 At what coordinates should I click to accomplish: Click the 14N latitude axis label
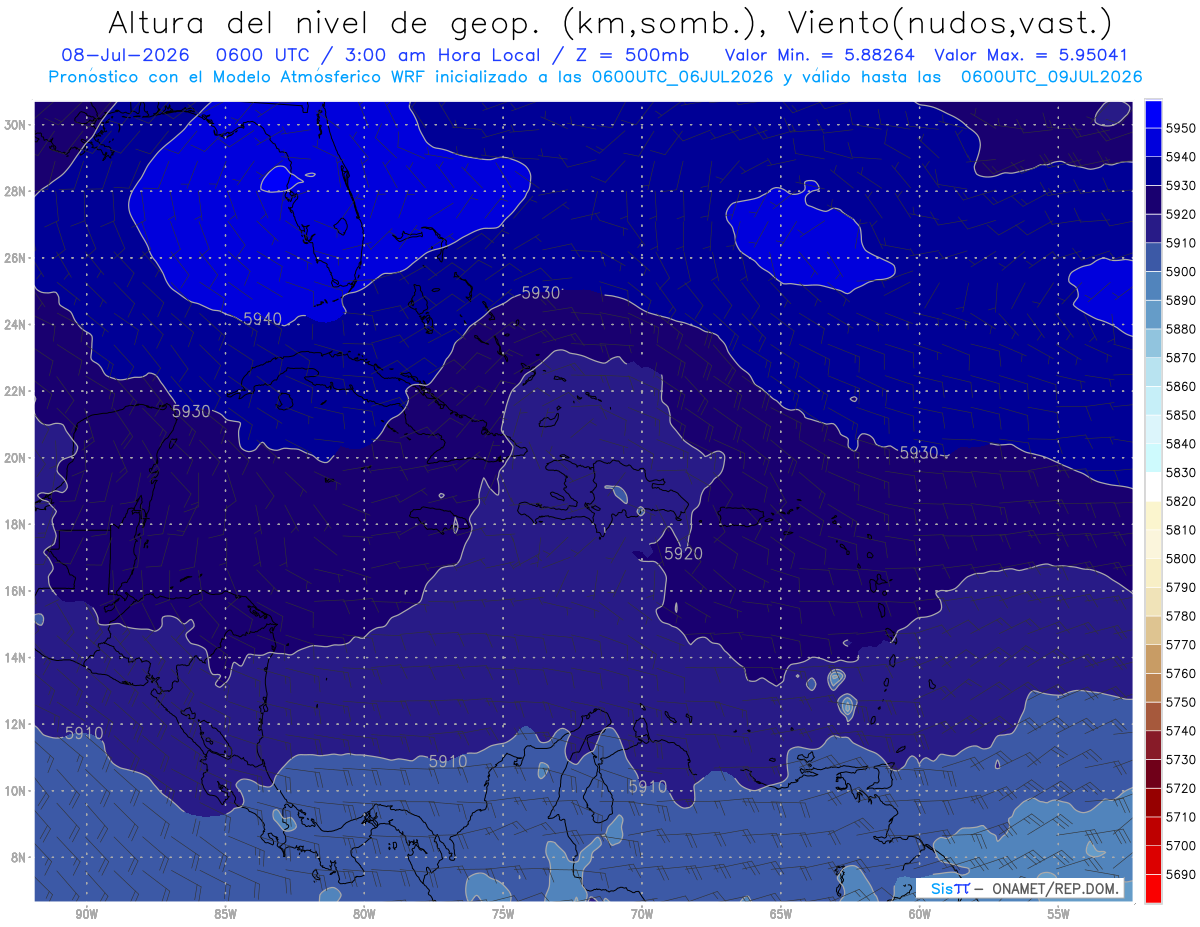15,657
